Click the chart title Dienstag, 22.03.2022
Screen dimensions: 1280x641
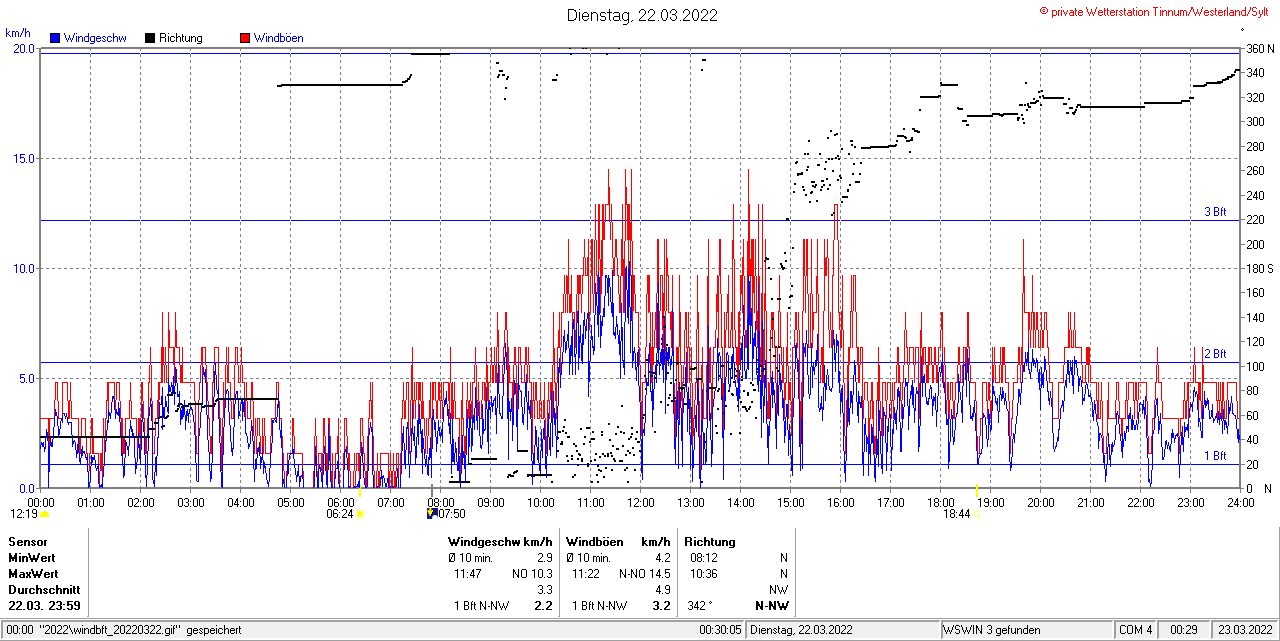pos(641,15)
